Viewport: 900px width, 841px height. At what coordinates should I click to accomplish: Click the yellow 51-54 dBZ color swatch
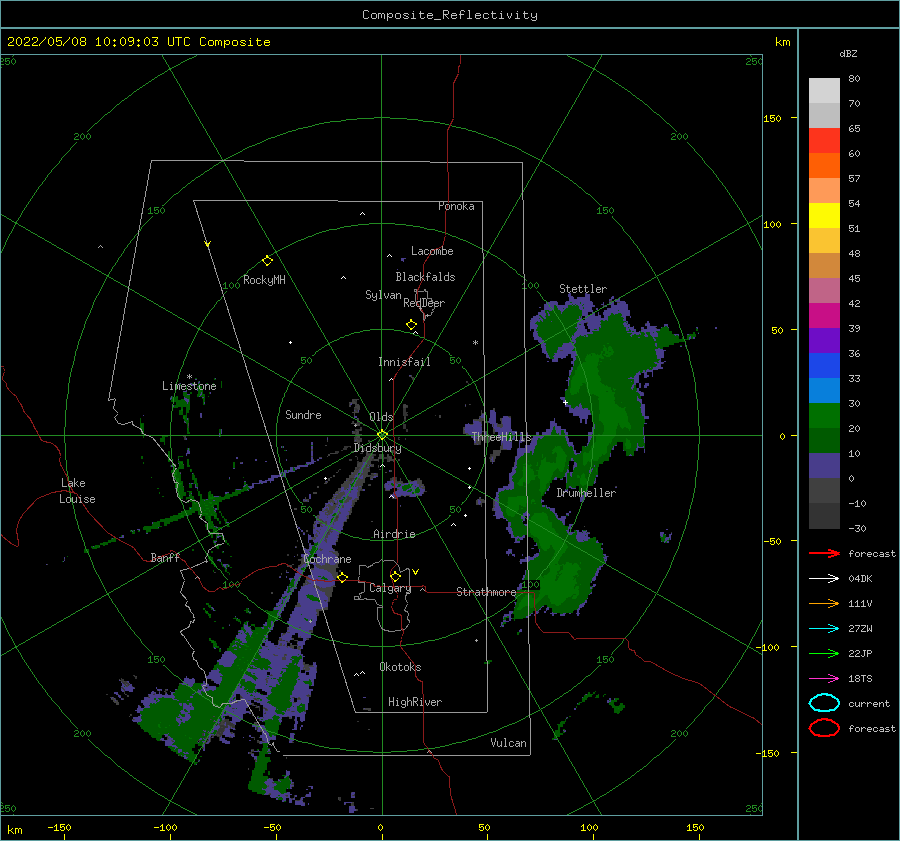824,215
